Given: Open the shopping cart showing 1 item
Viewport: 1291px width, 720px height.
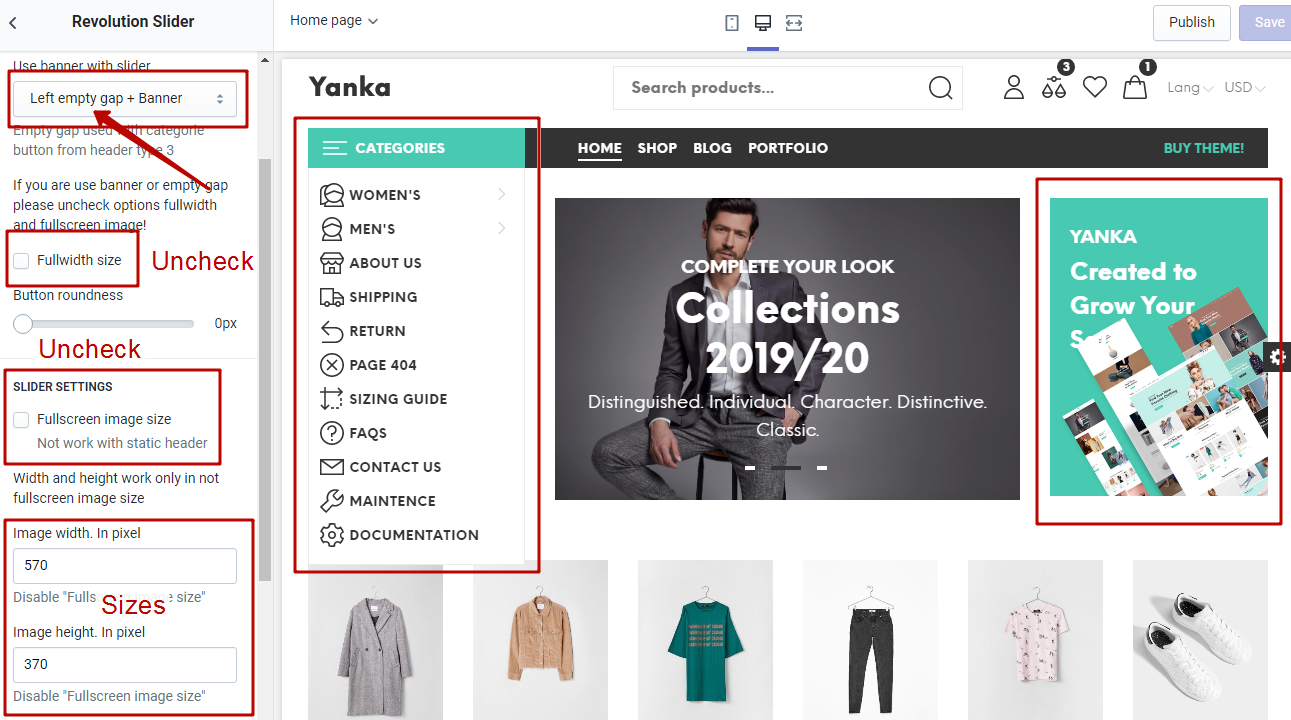Looking at the screenshot, I should [x=1135, y=88].
